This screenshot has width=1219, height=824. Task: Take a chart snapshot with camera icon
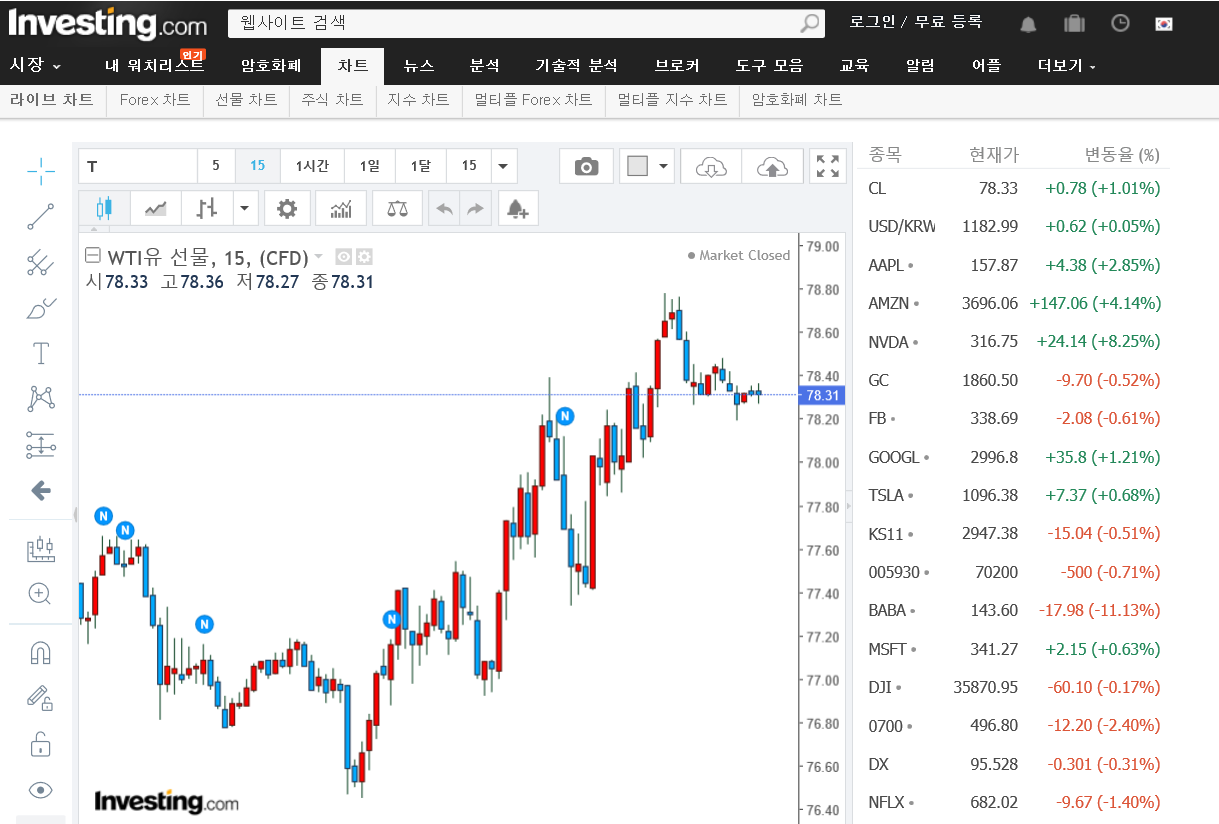(x=586, y=167)
